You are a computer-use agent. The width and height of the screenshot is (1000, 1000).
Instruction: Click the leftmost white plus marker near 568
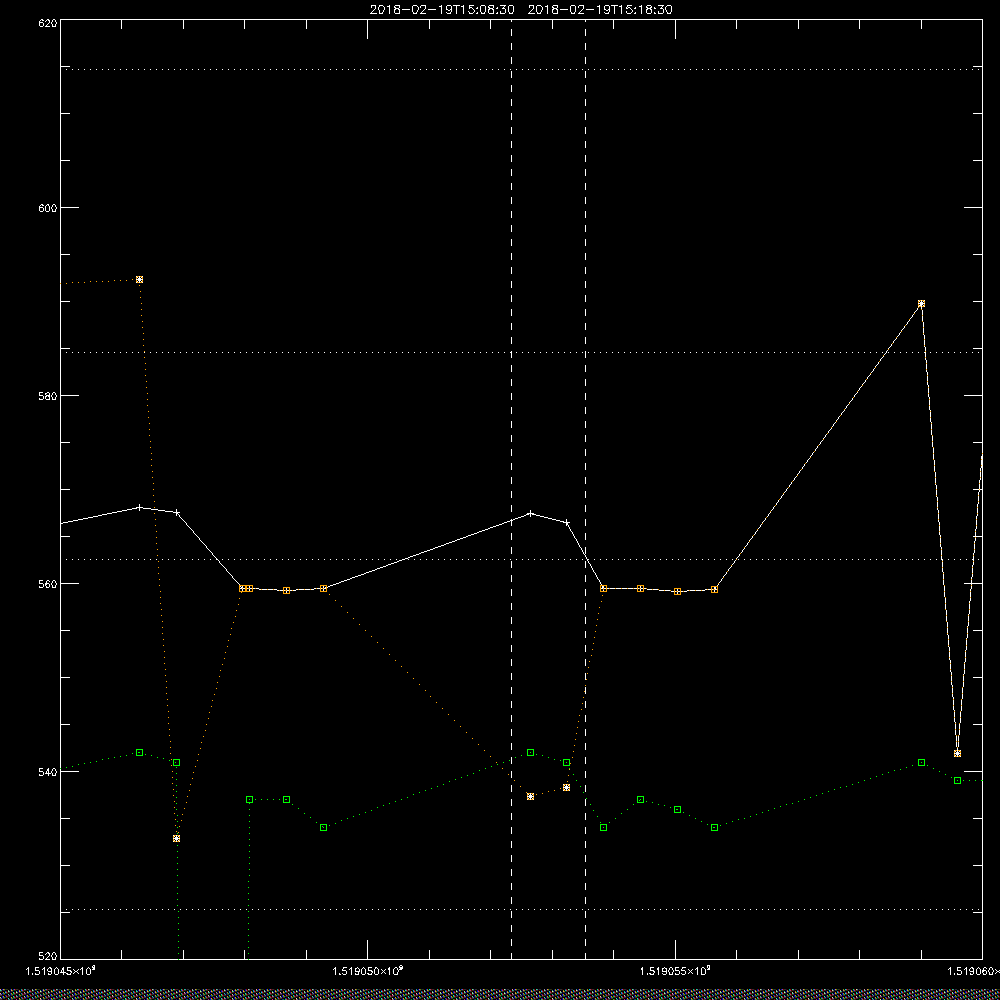point(140,508)
